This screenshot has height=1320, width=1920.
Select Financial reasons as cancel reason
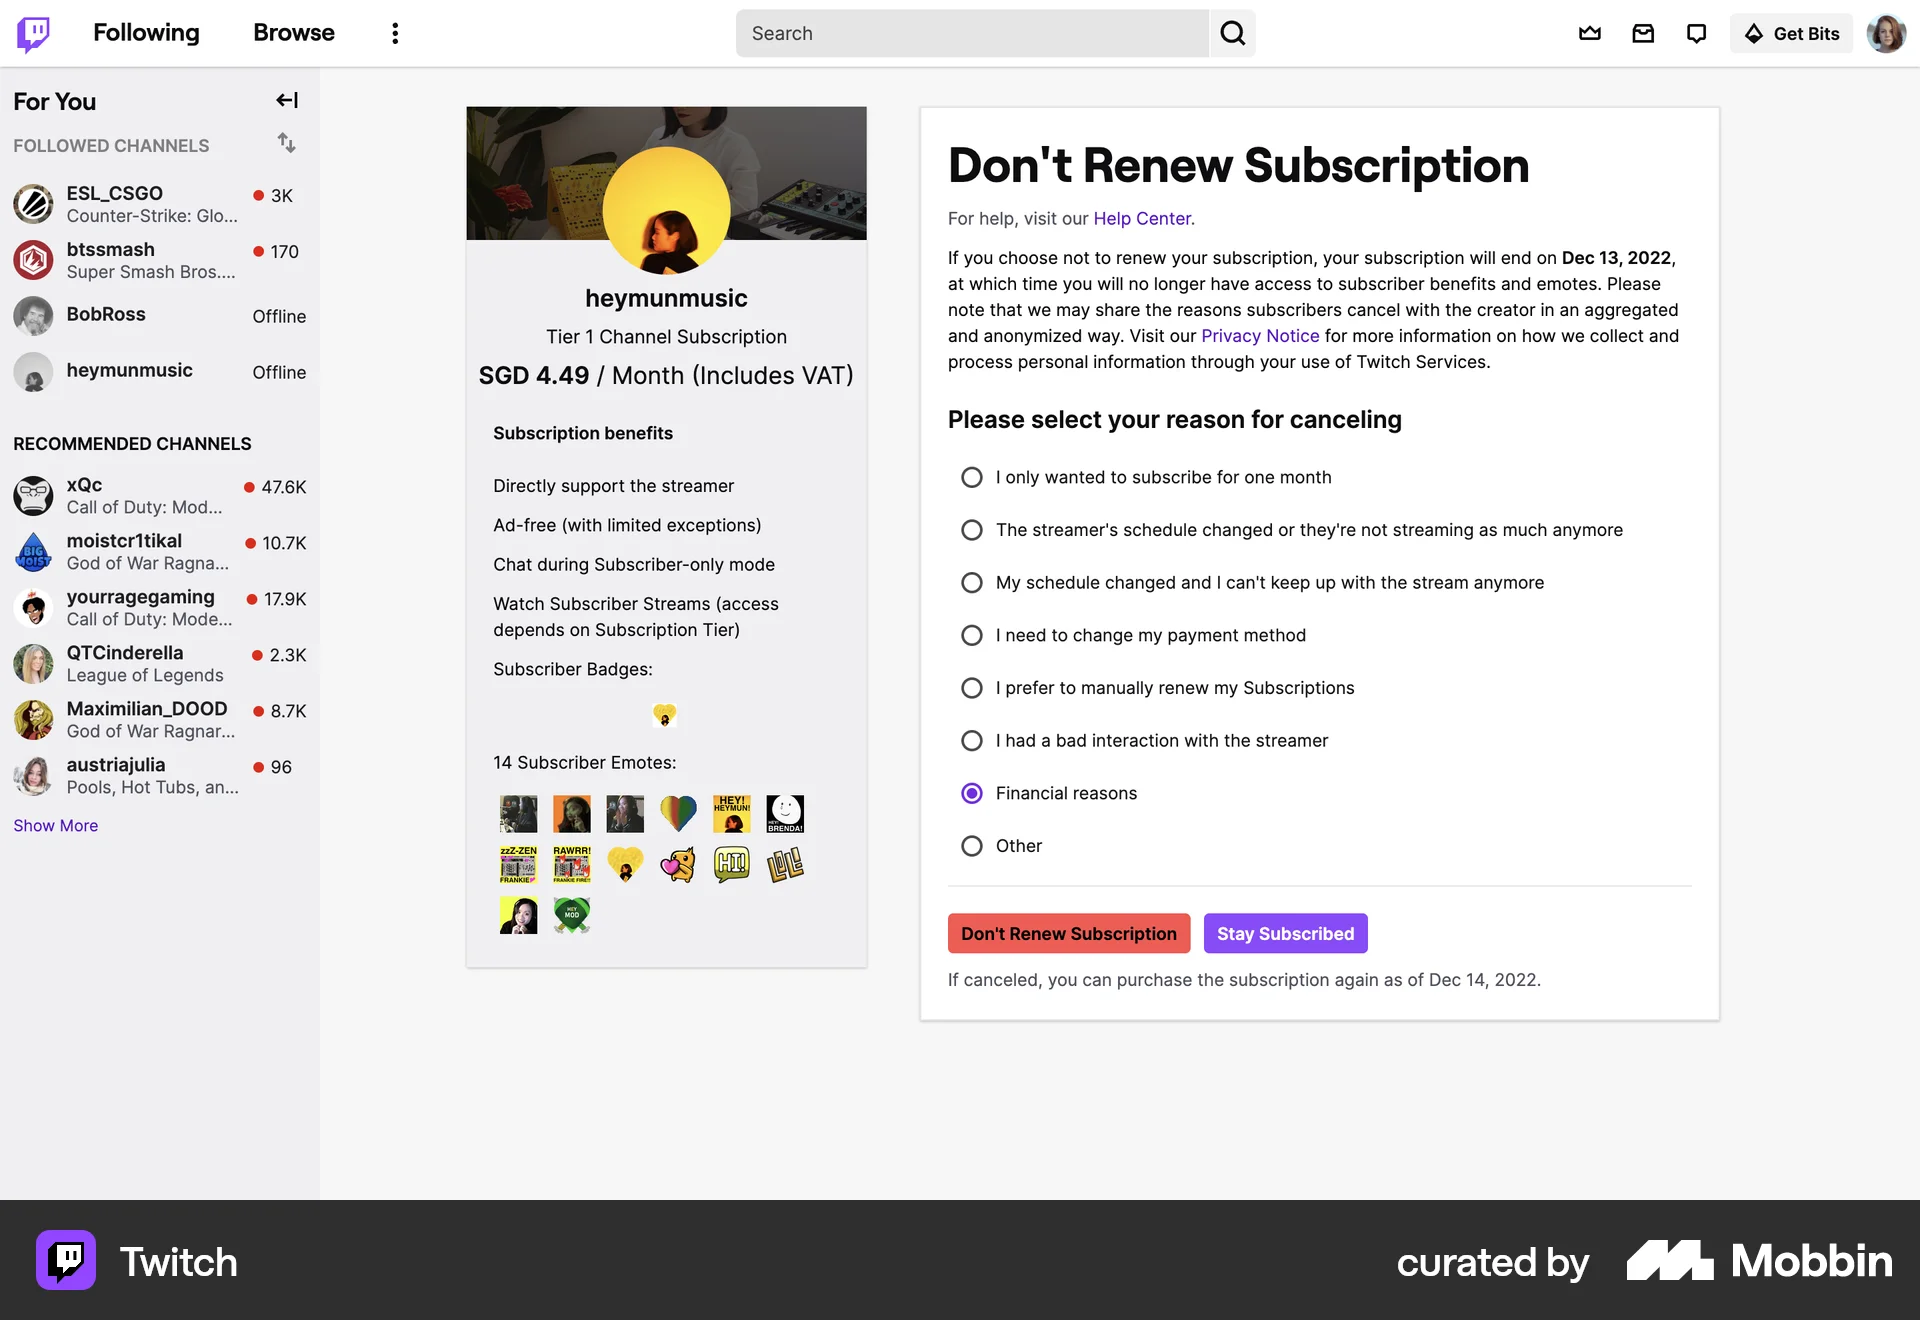pos(971,793)
